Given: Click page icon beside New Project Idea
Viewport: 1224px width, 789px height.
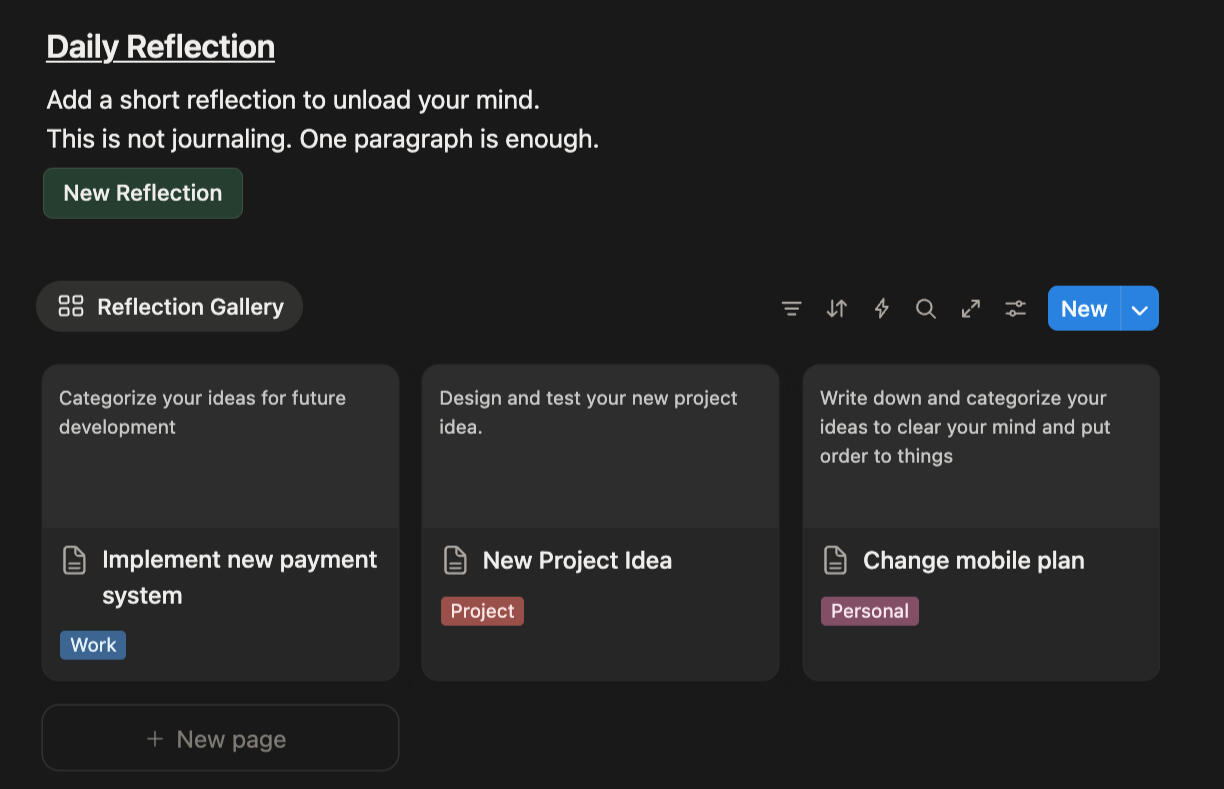Looking at the screenshot, I should [x=455, y=560].
